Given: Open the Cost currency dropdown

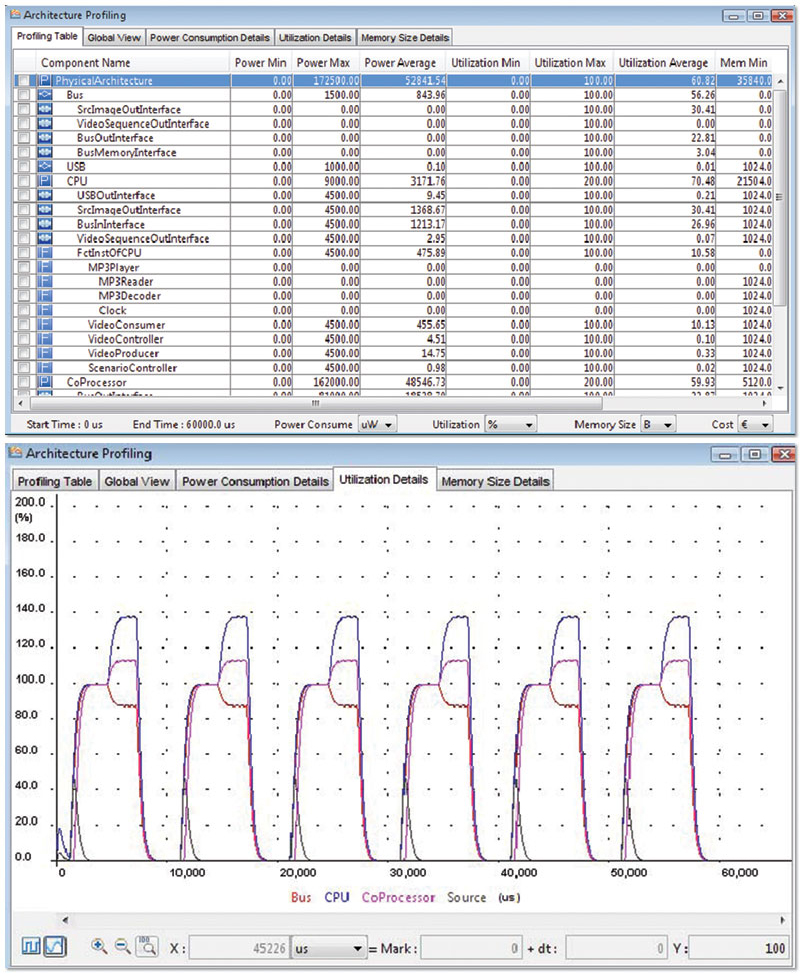Looking at the screenshot, I should click(x=755, y=425).
